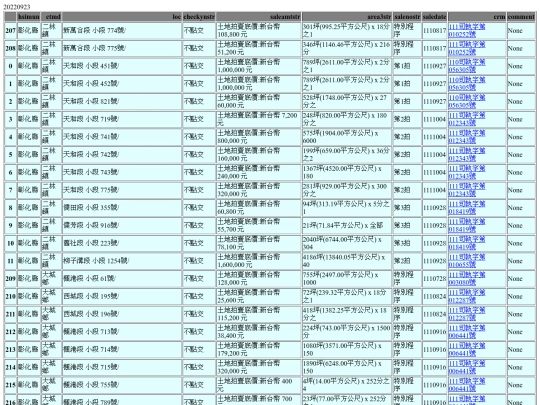This screenshot has width=540, height=405.
Task: Open the crm case link in row 214
Action: click(467, 367)
